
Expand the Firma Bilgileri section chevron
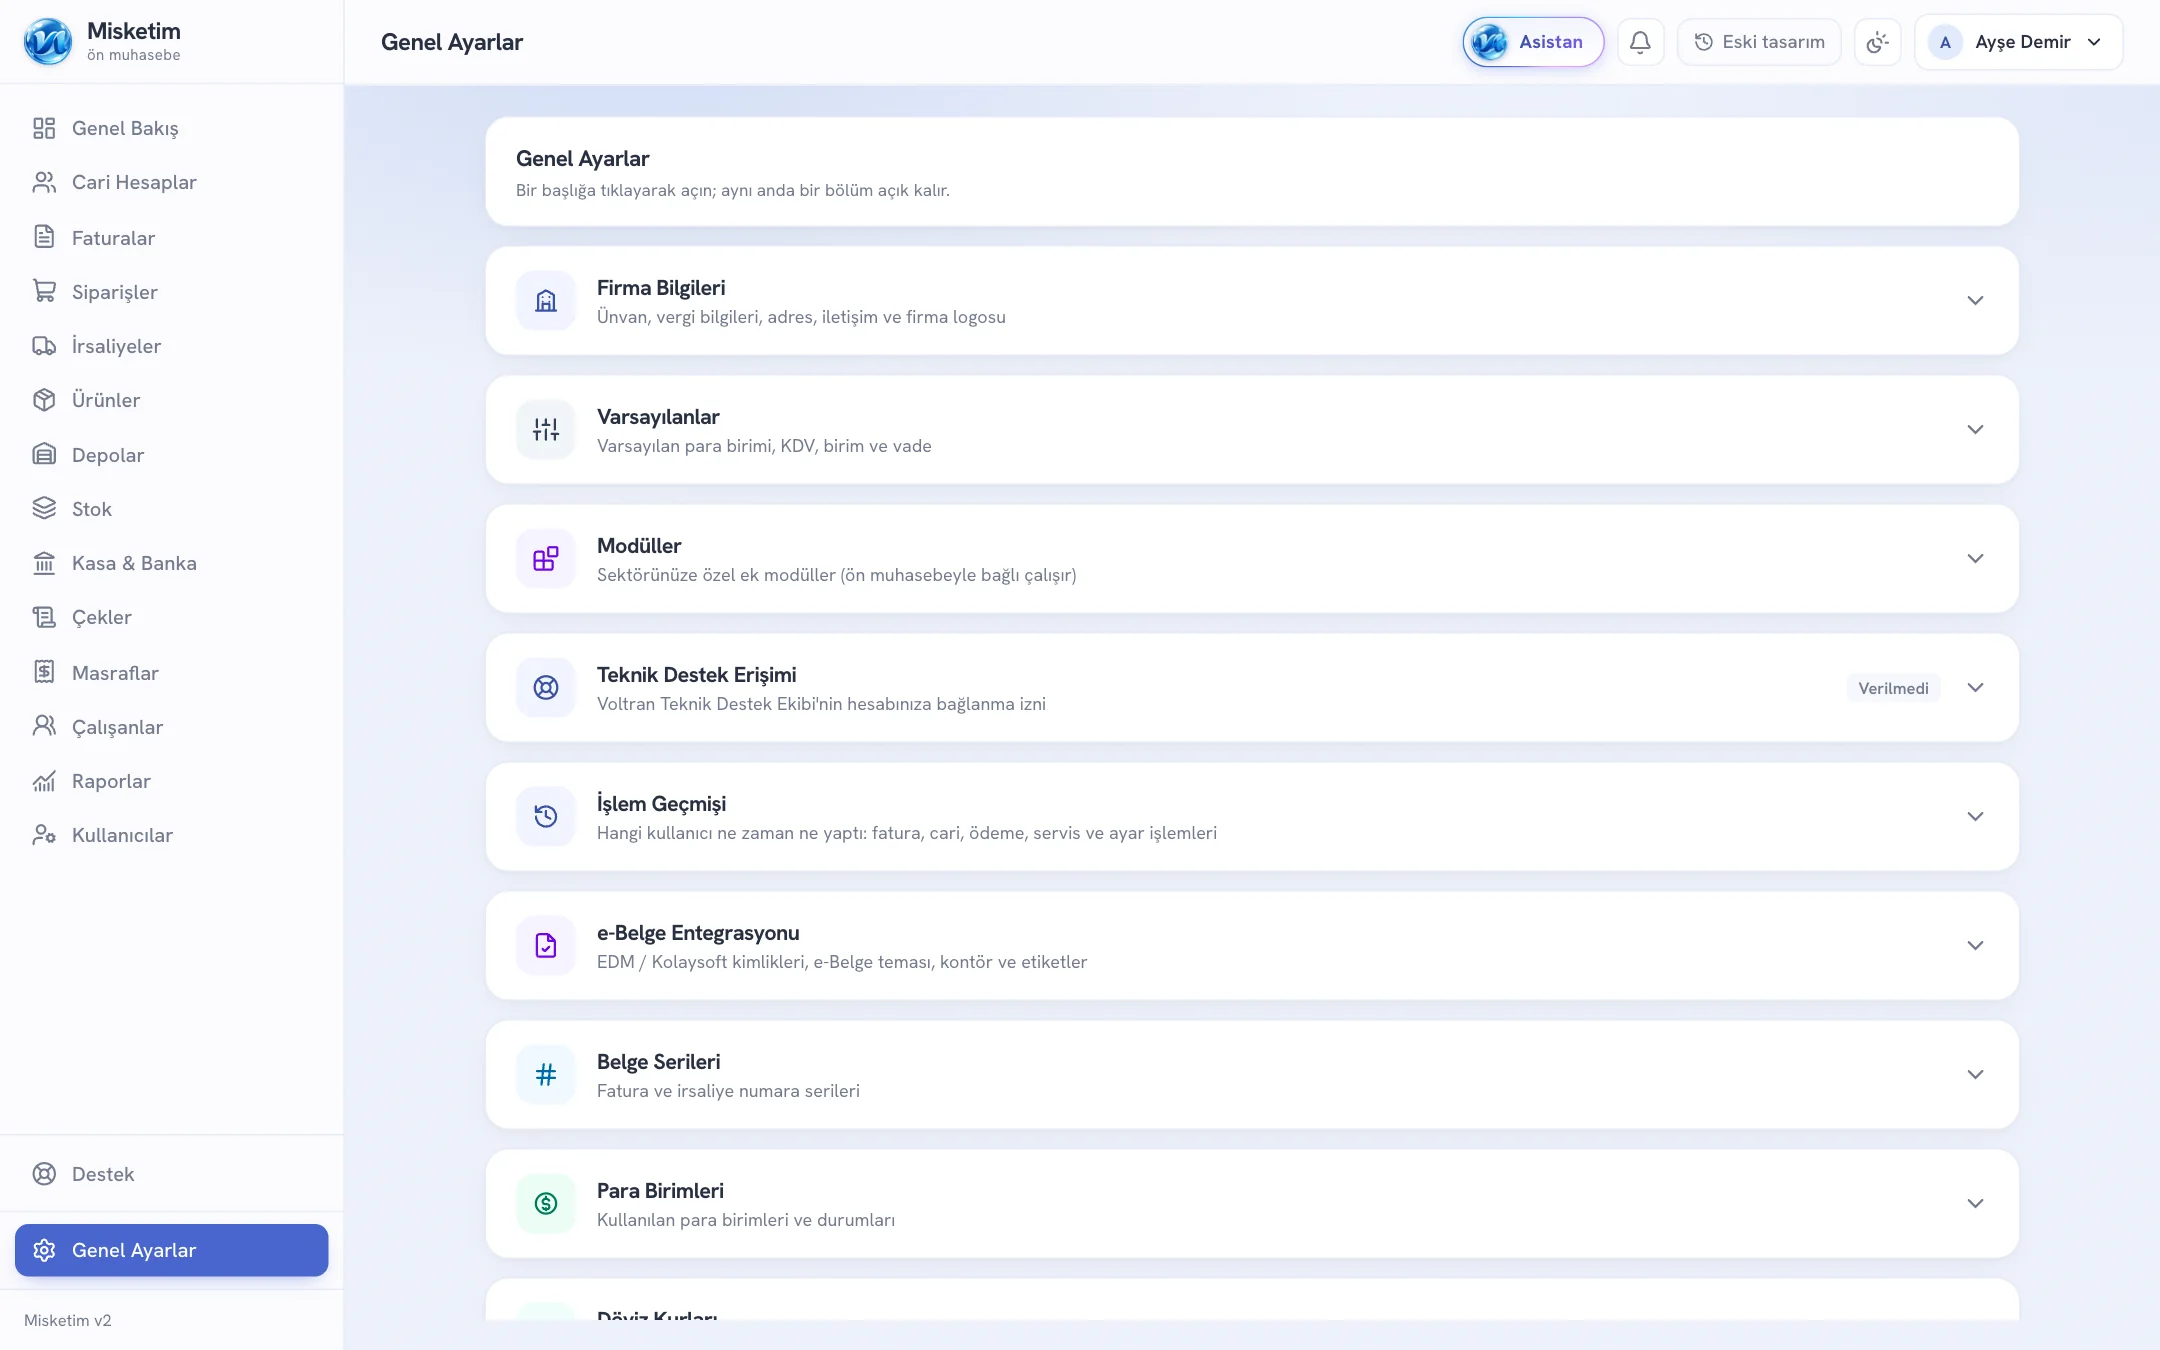1975,300
